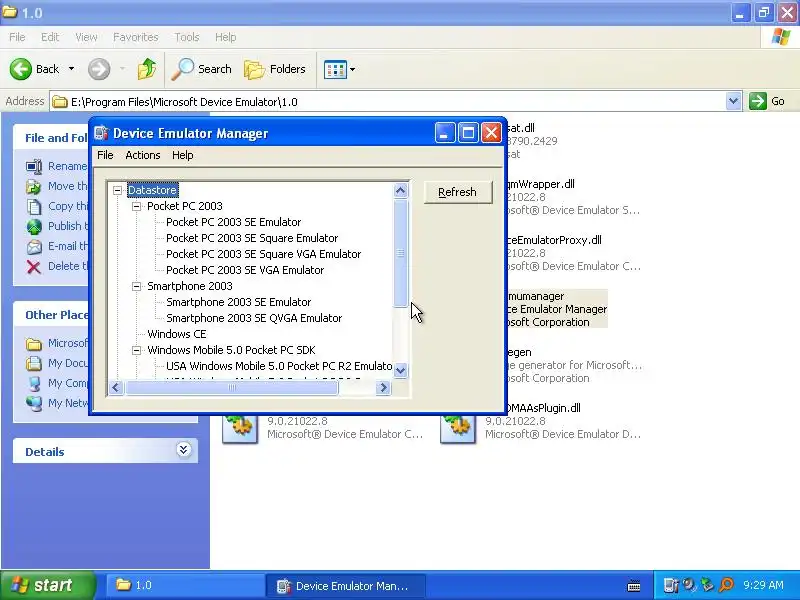Image resolution: width=800 pixels, height=600 pixels.
Task: Open Search in Explorer toolbar
Action: (x=201, y=69)
